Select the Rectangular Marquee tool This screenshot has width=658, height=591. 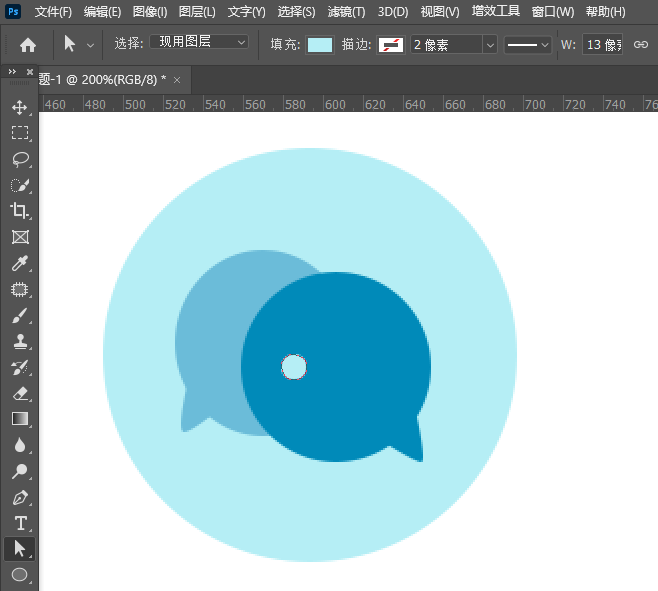click(19, 133)
